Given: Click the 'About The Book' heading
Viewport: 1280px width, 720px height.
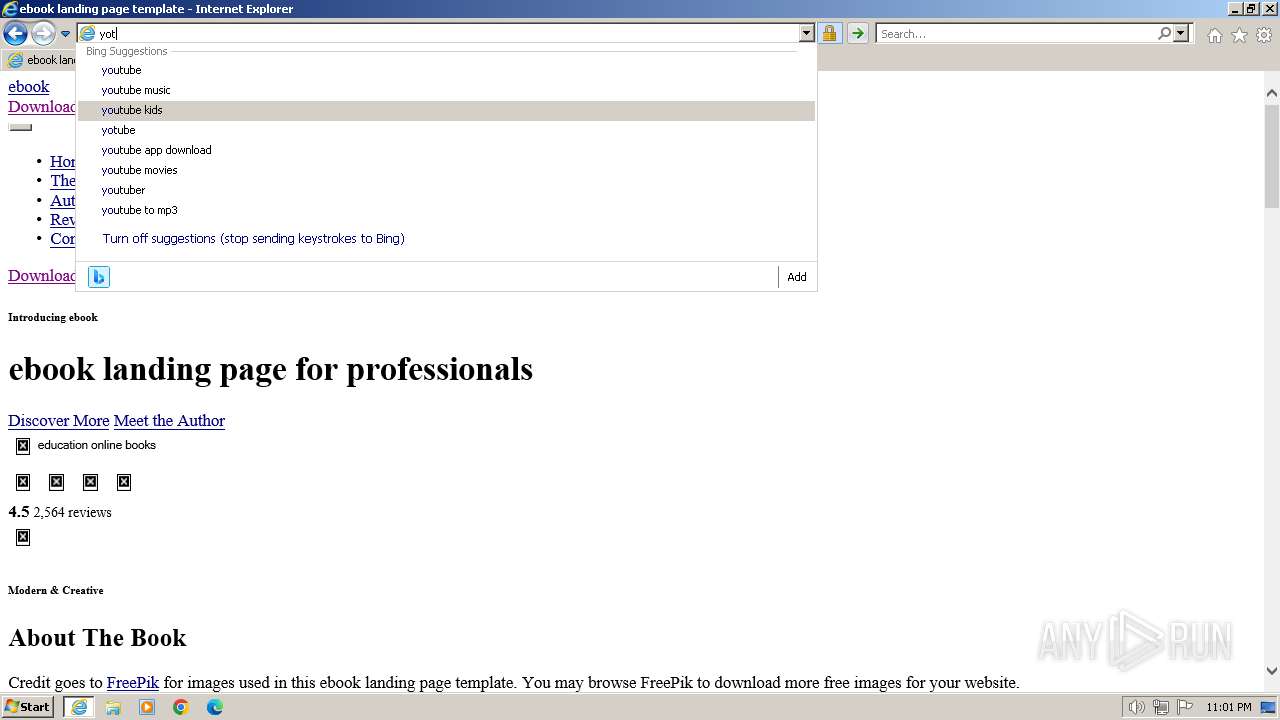Looking at the screenshot, I should 97,638.
